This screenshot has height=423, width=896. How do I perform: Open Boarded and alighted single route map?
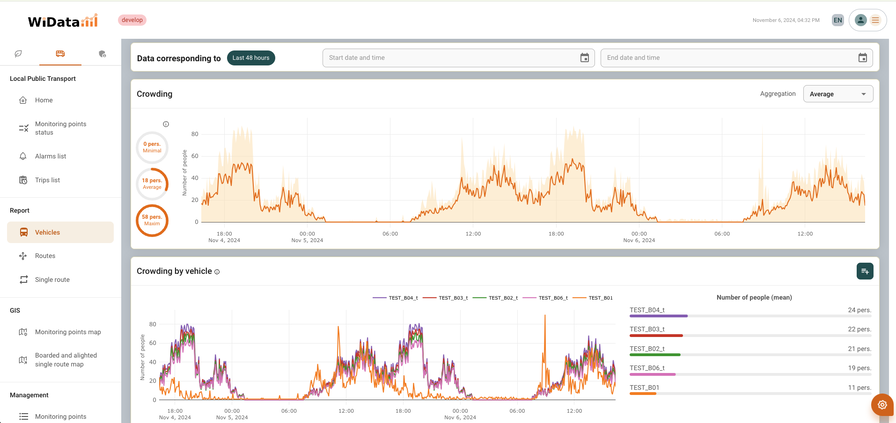pyautogui.click(x=60, y=360)
